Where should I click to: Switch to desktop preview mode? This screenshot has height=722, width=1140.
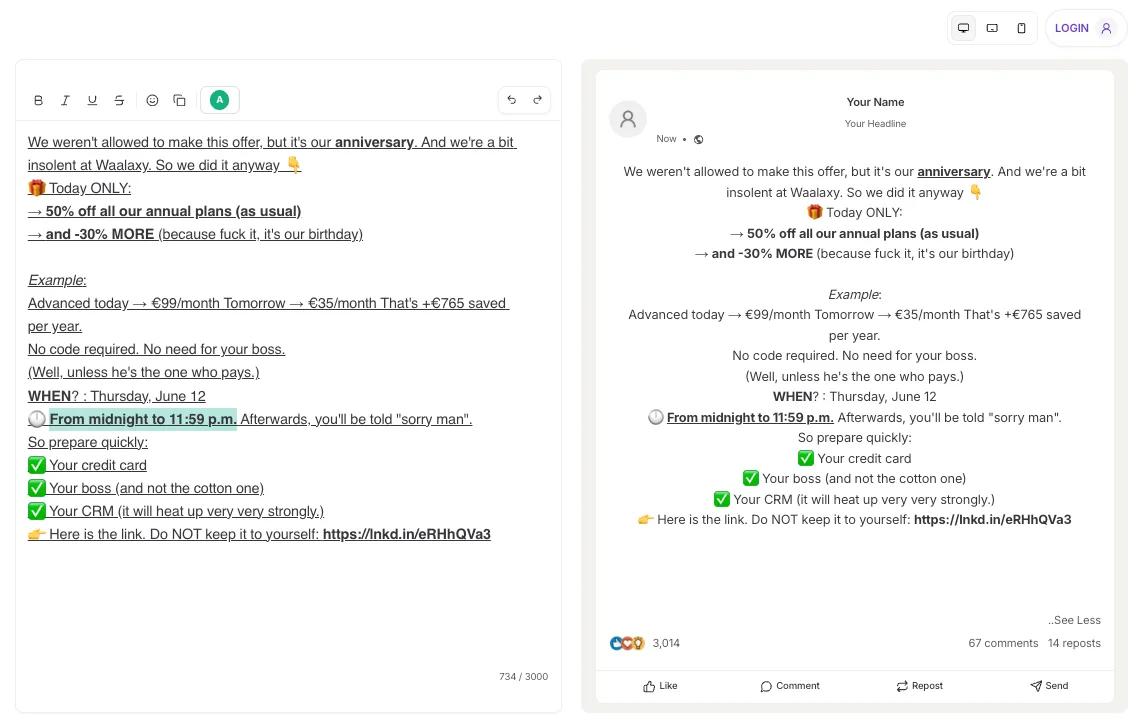pos(963,28)
